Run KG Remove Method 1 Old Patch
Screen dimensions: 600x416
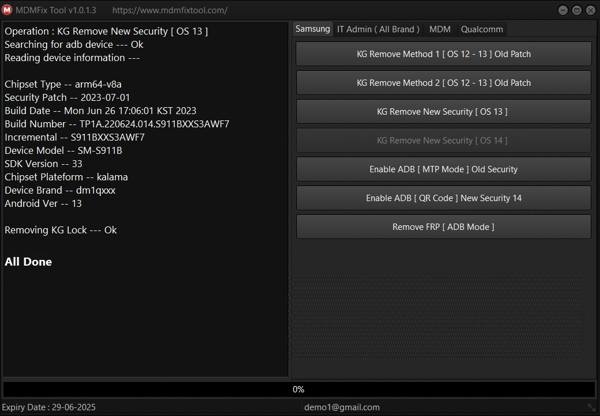click(x=443, y=54)
